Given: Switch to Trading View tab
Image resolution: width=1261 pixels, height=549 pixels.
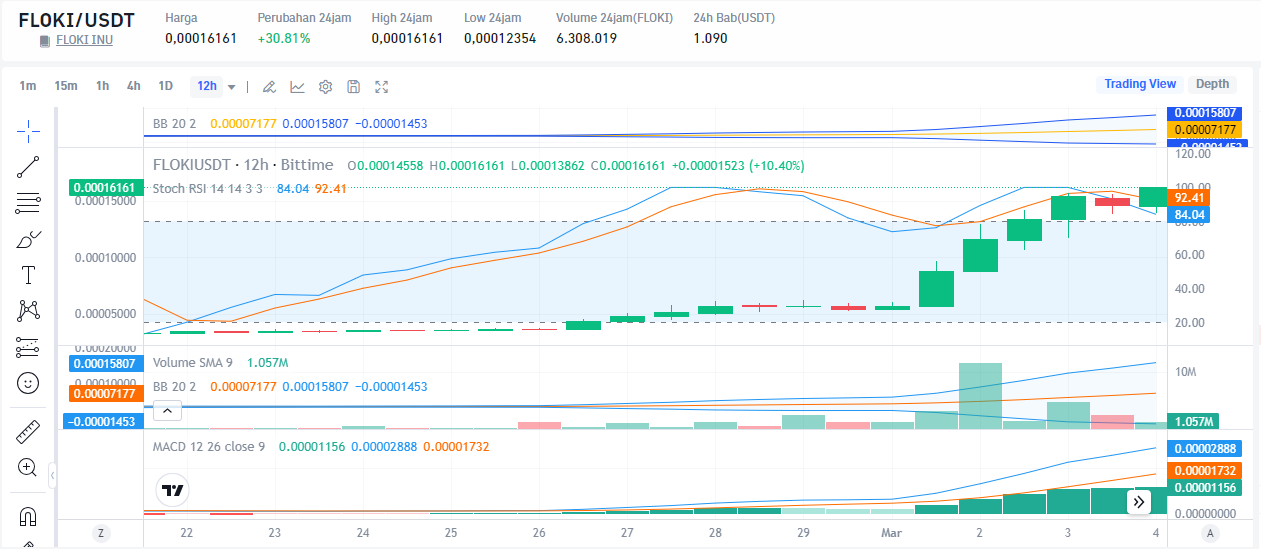Looking at the screenshot, I should [x=1140, y=84].
